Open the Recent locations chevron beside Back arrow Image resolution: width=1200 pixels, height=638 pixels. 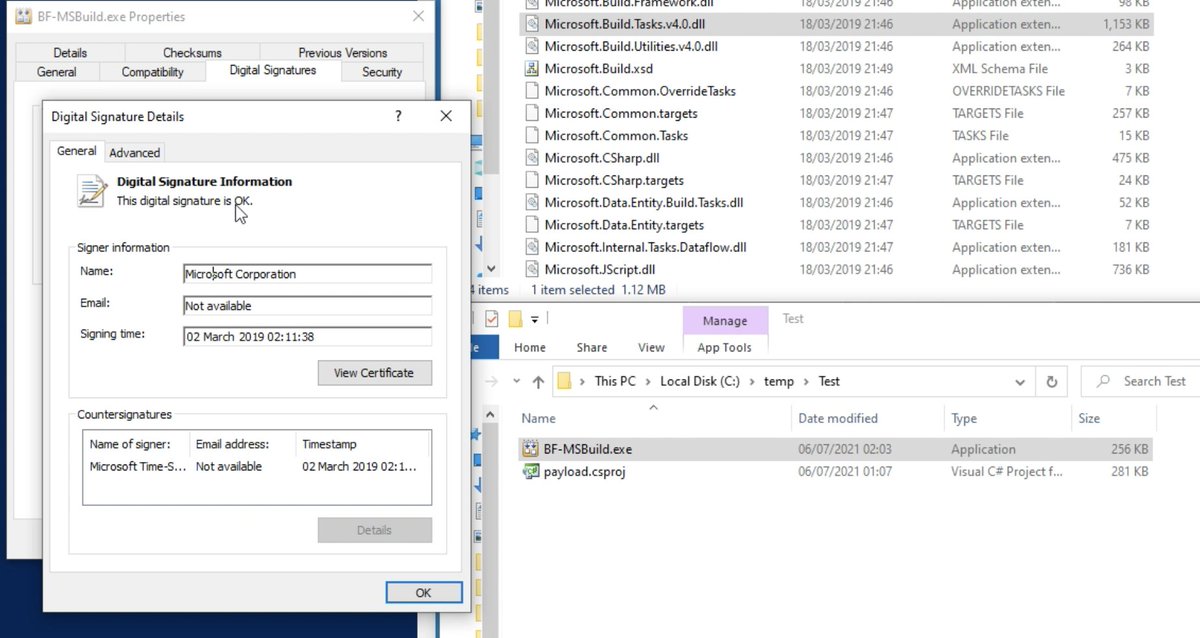(x=516, y=382)
